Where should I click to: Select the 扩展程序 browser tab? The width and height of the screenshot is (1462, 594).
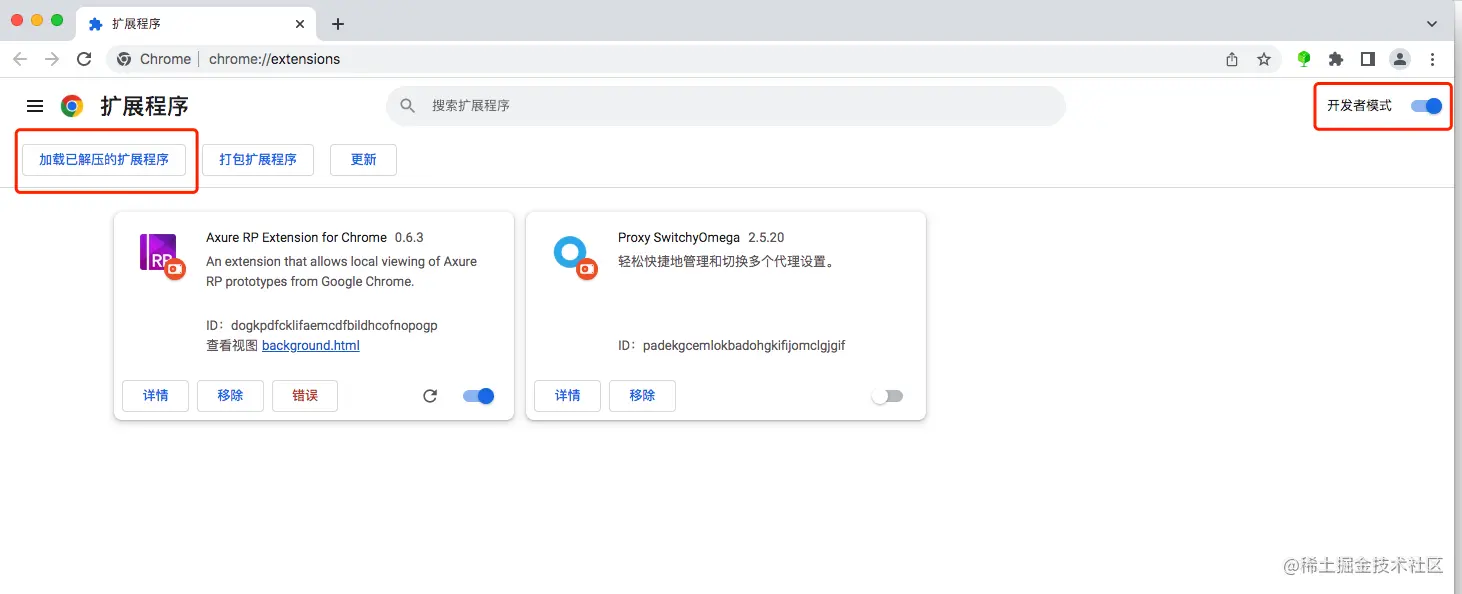click(x=195, y=24)
